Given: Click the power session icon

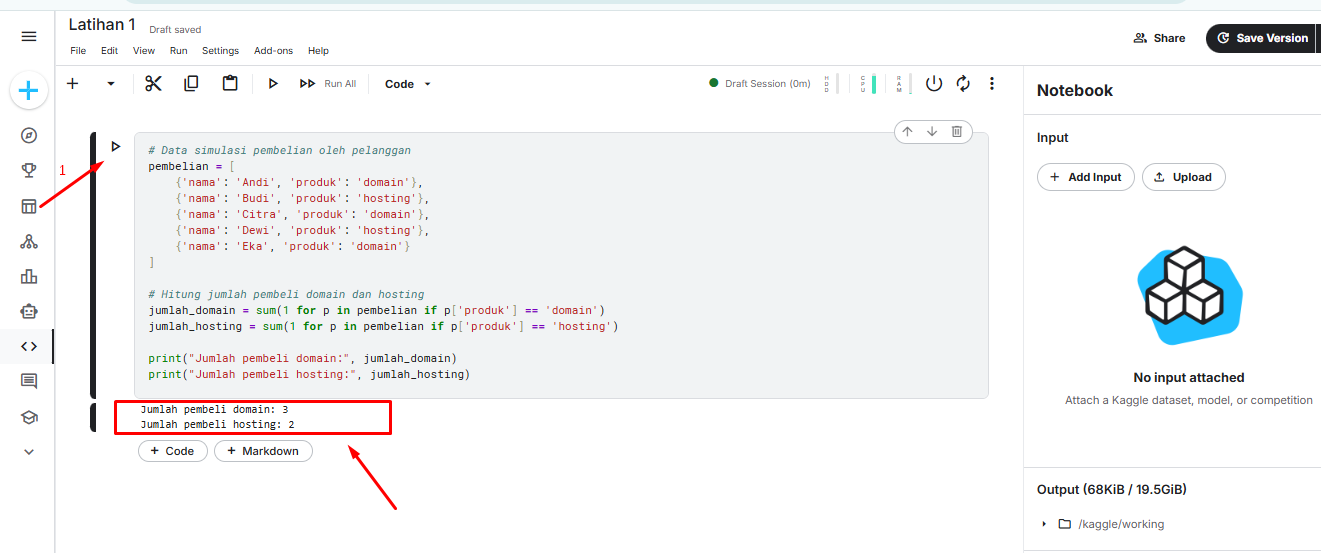Looking at the screenshot, I should click(x=934, y=84).
